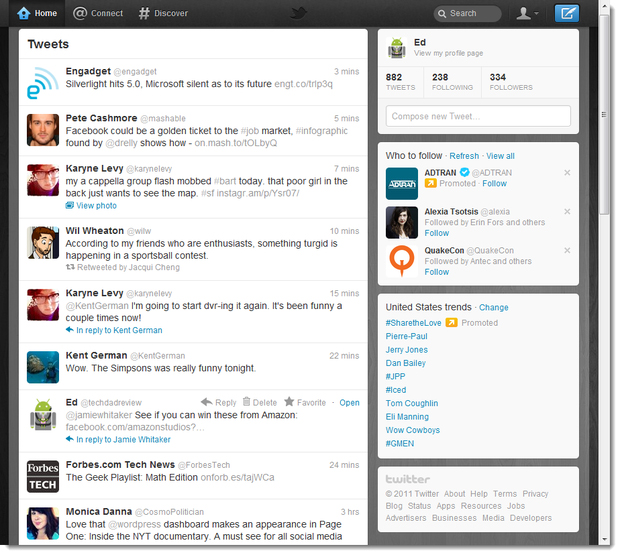Click ADTRAN's verified badge icon
Screen dimensions: 620x555
click(464, 172)
